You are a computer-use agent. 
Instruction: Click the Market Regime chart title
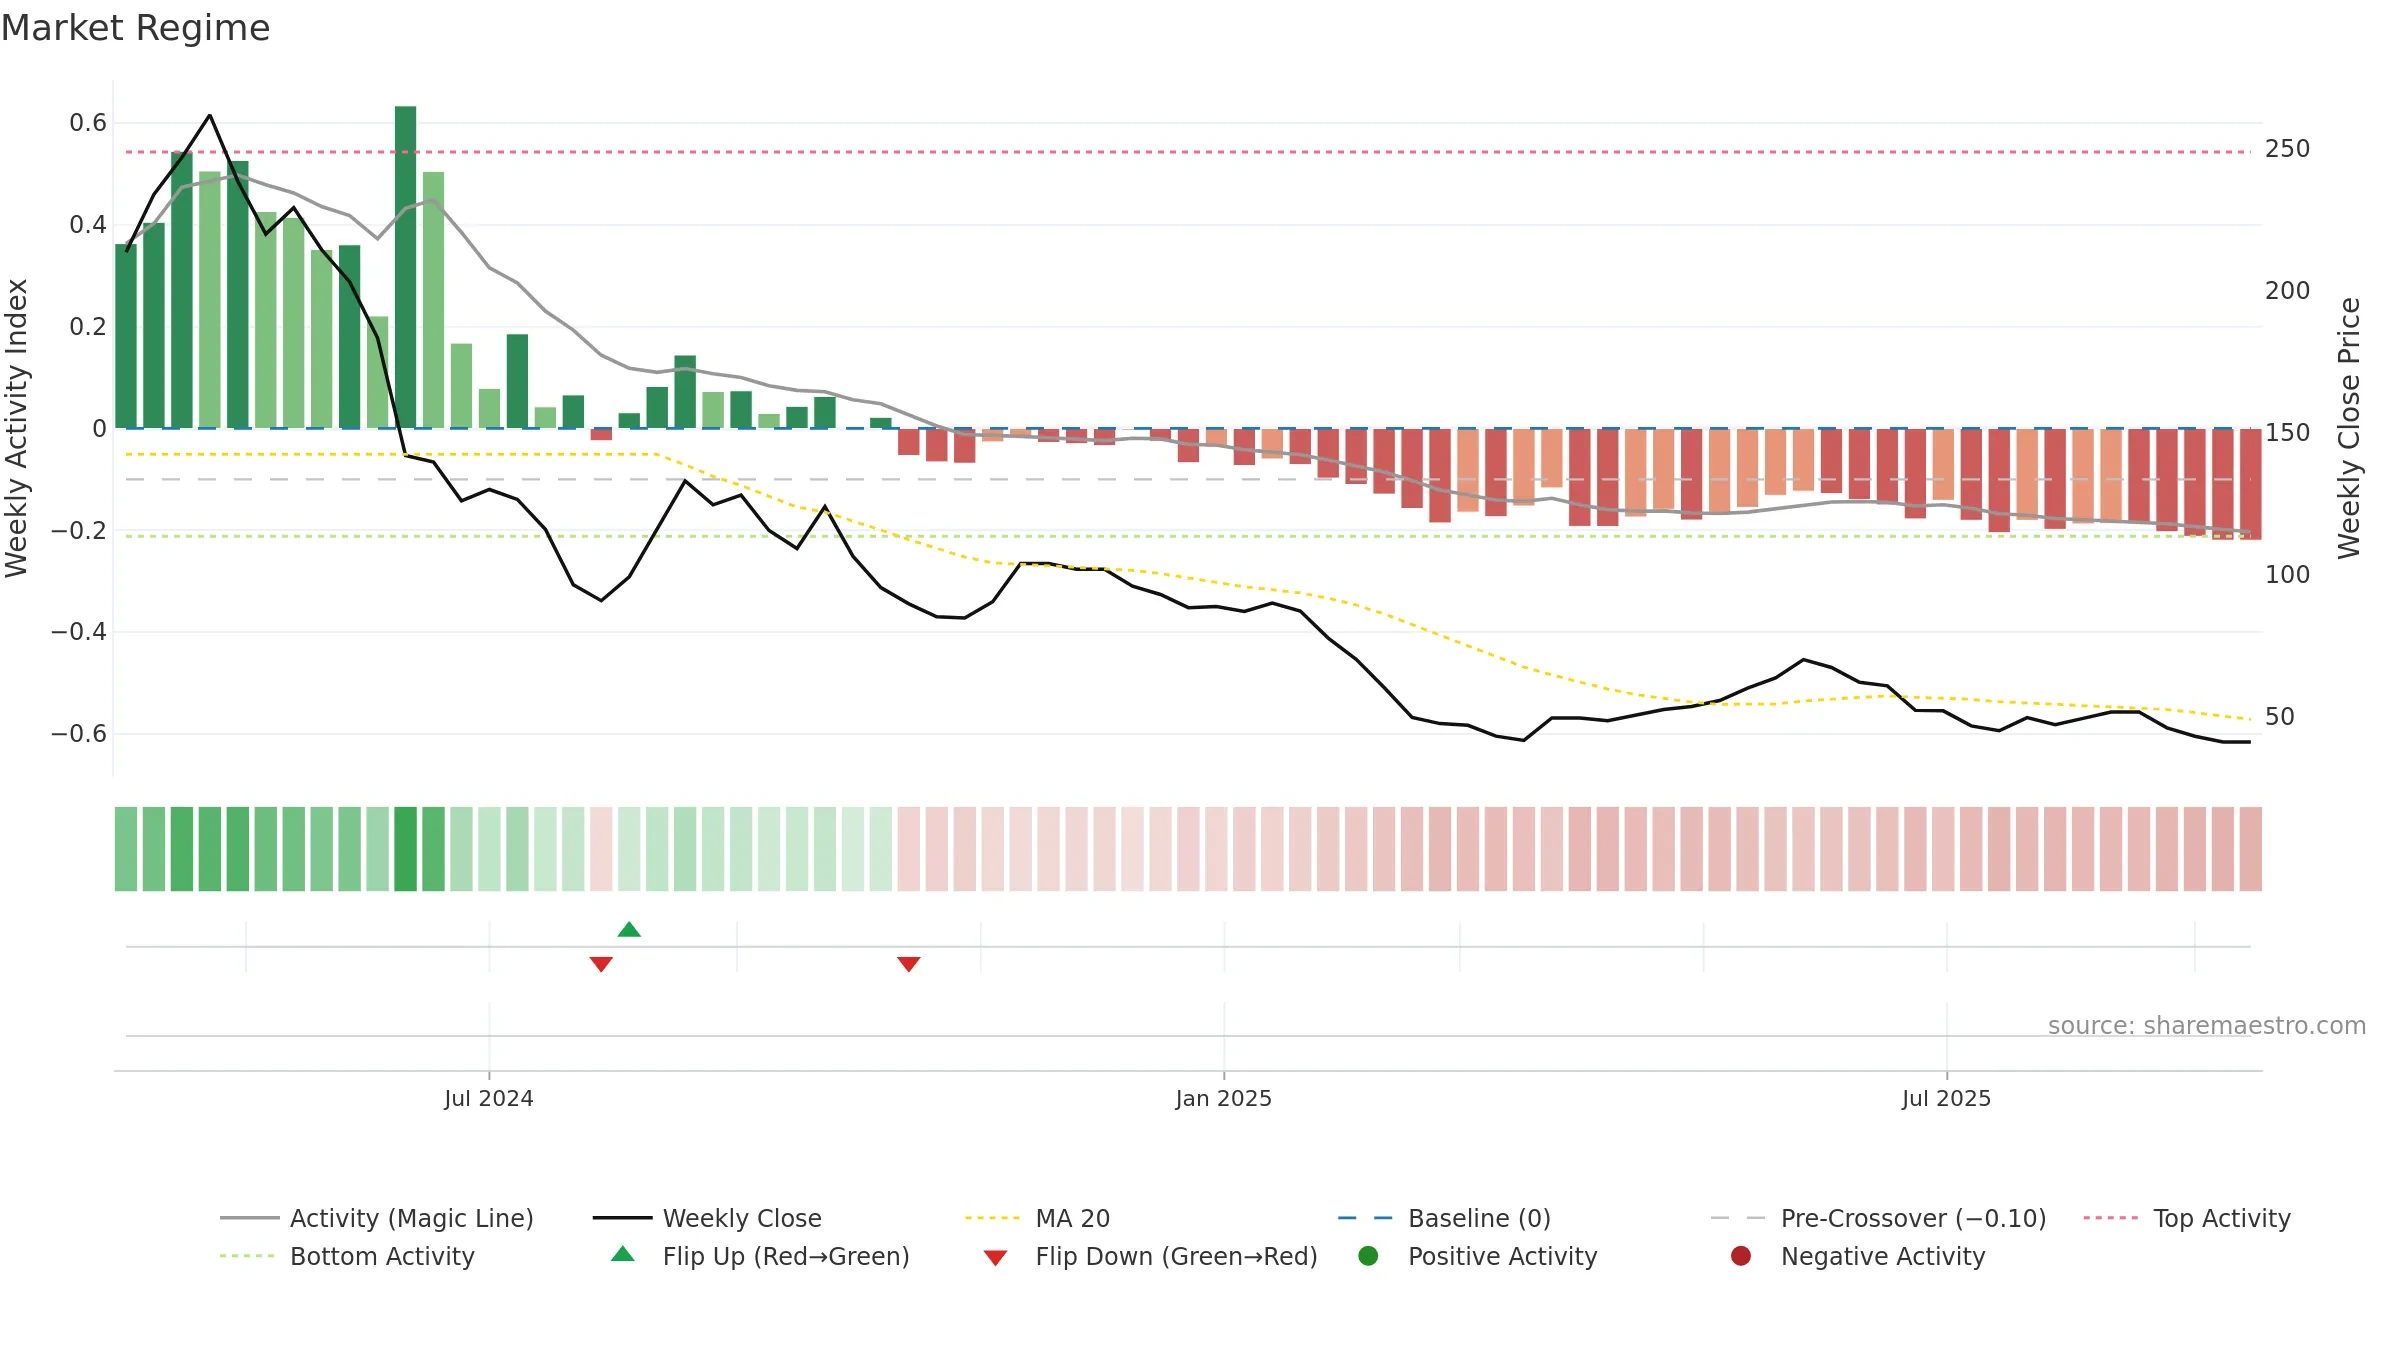(x=135, y=28)
